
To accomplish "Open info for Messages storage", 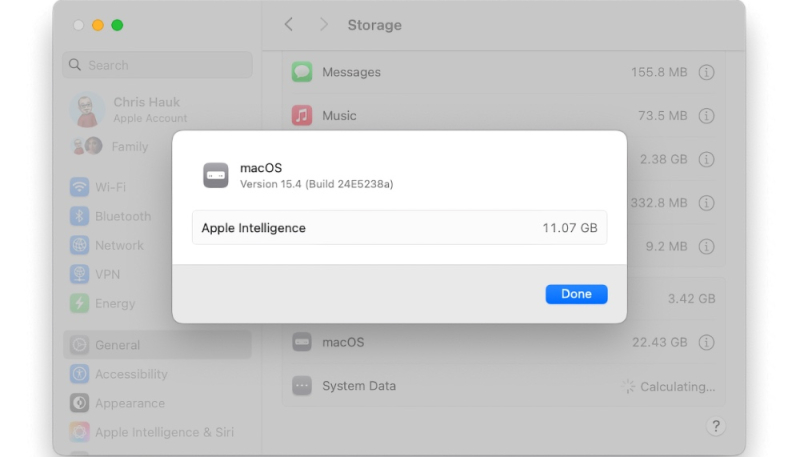I will [706, 72].
